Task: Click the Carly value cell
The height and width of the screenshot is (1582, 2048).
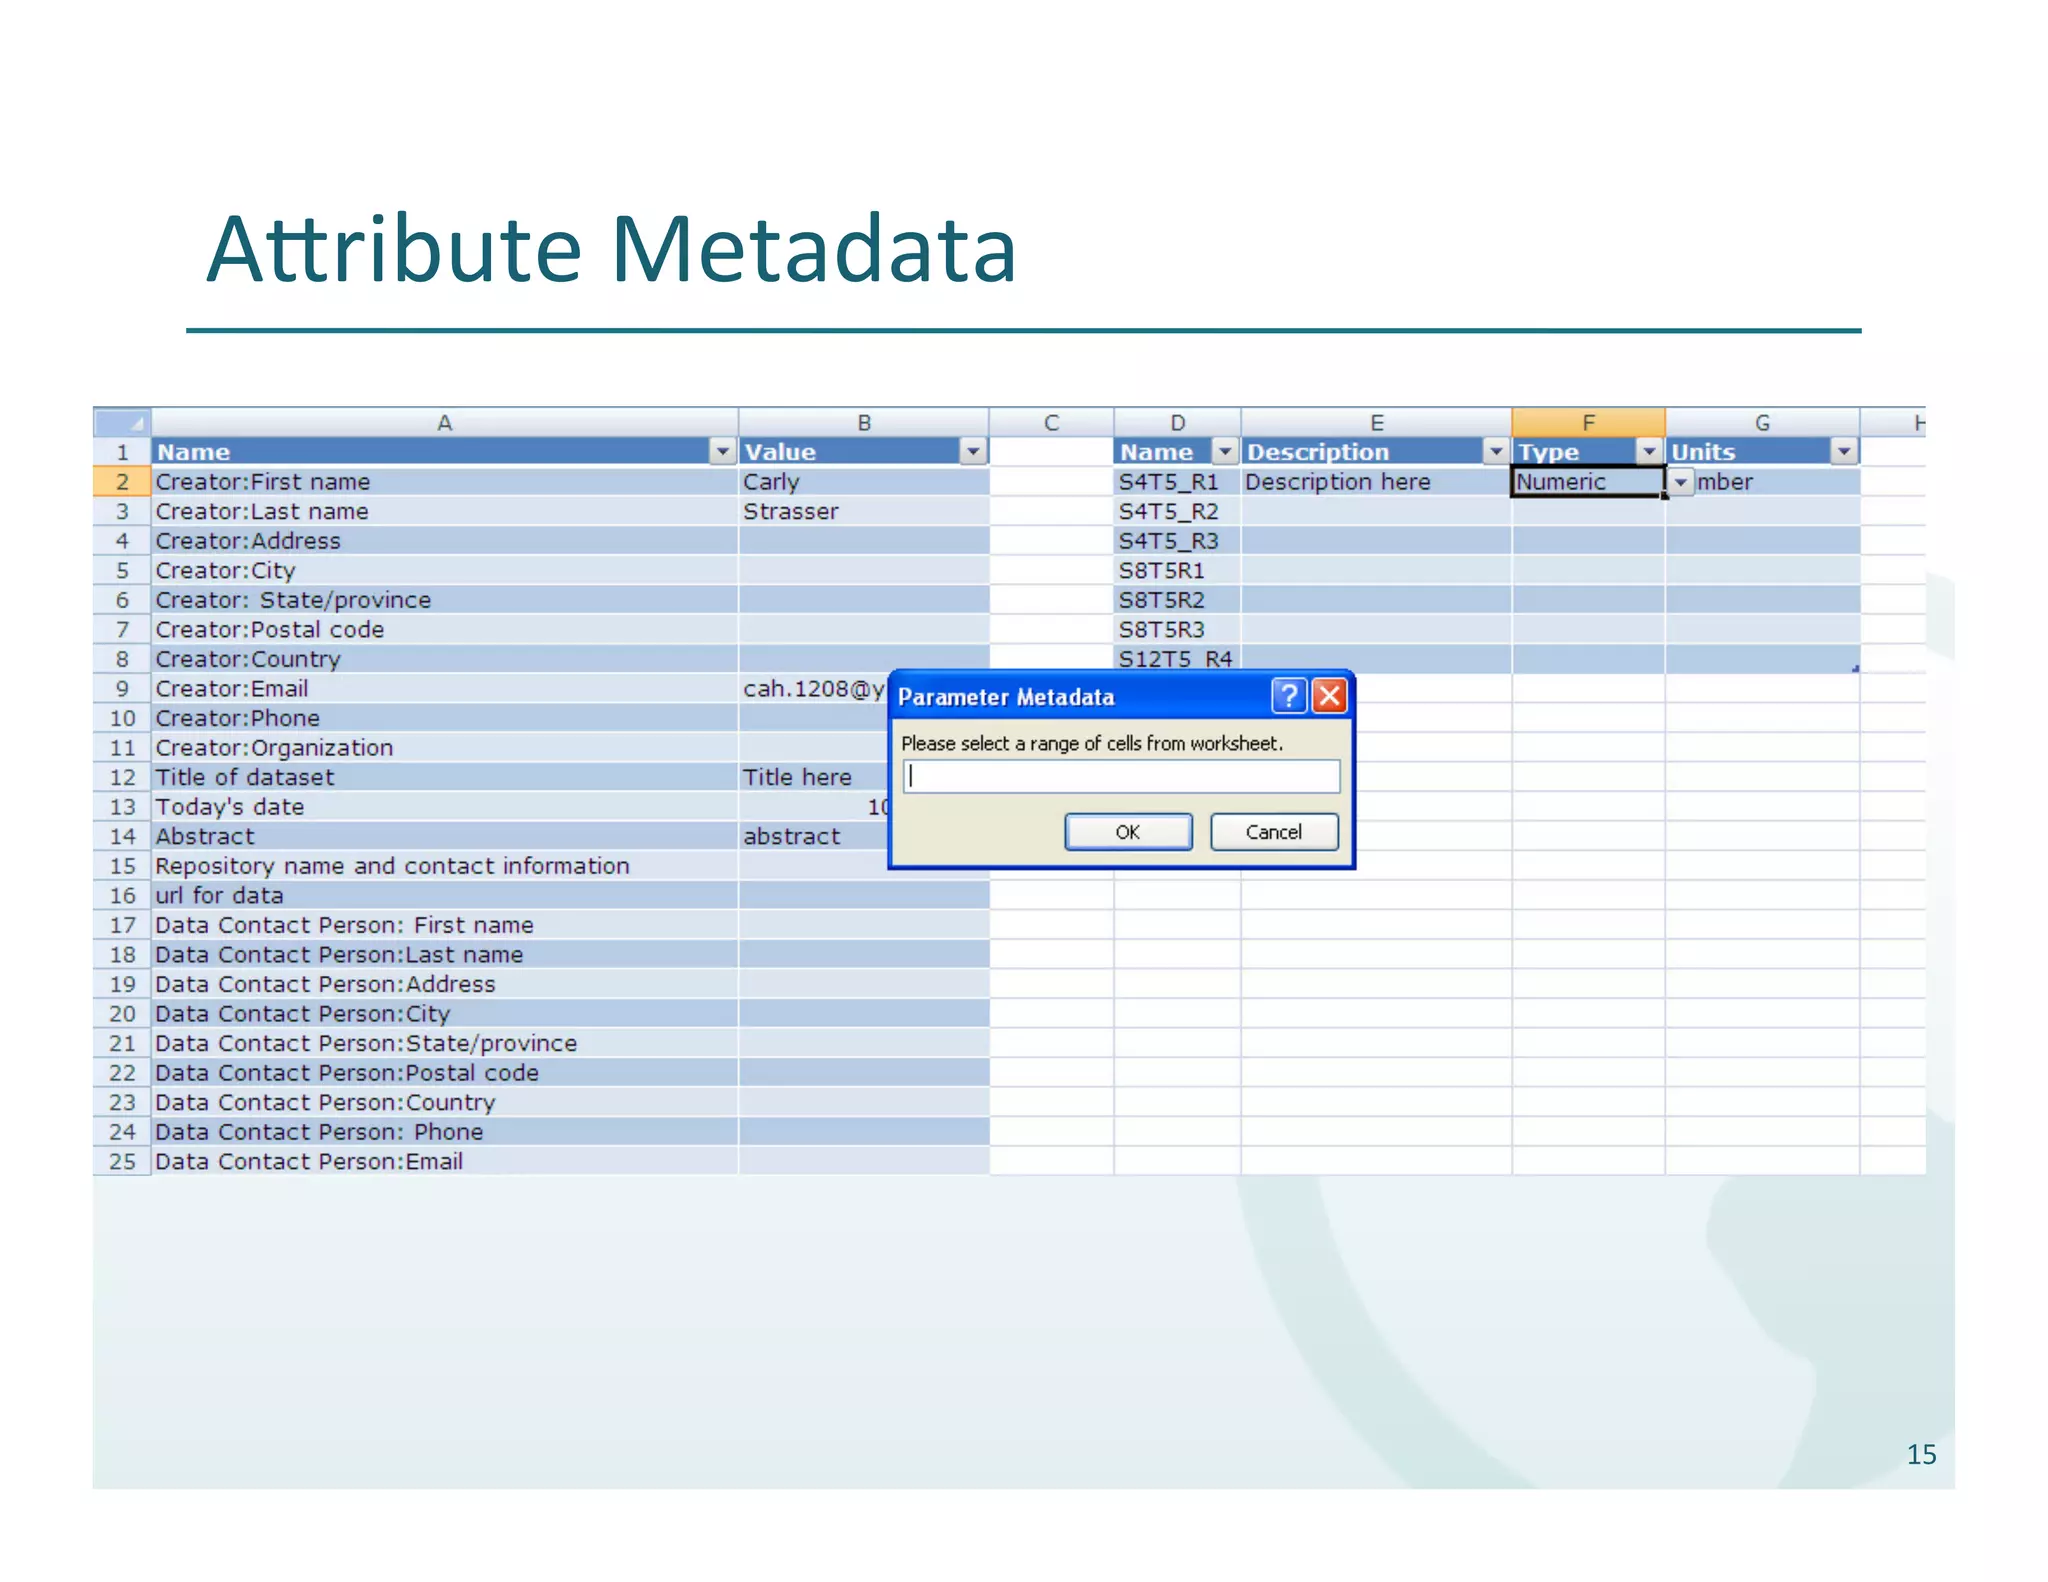Action: tap(864, 482)
